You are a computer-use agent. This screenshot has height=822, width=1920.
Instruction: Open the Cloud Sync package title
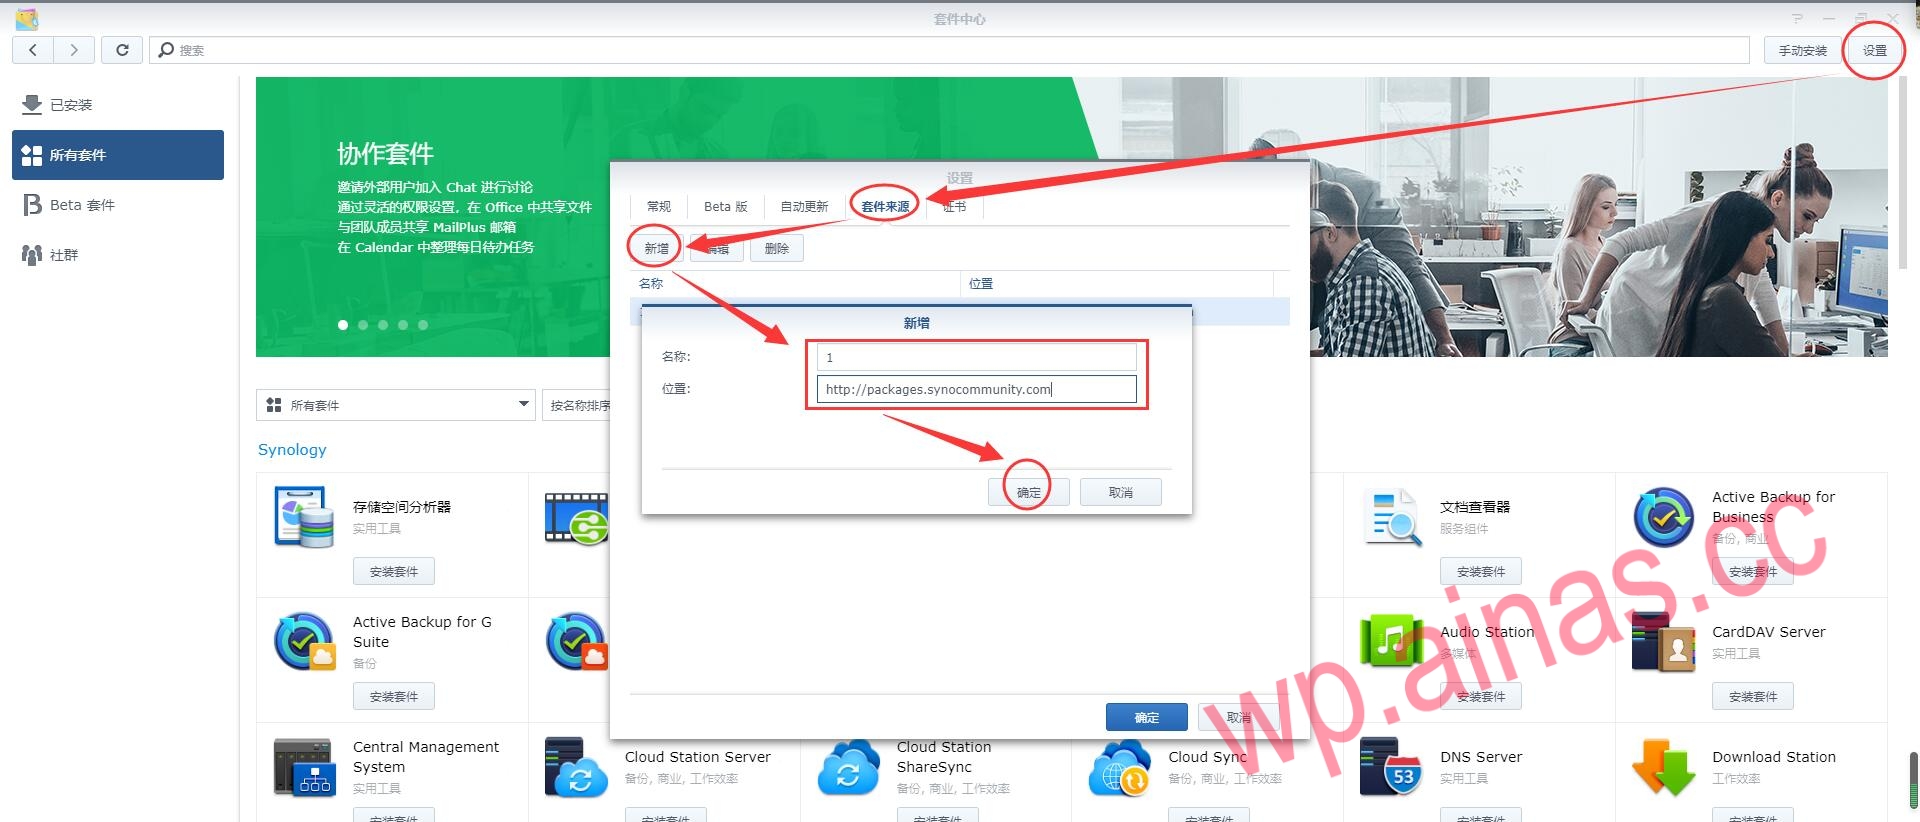pos(1208,757)
